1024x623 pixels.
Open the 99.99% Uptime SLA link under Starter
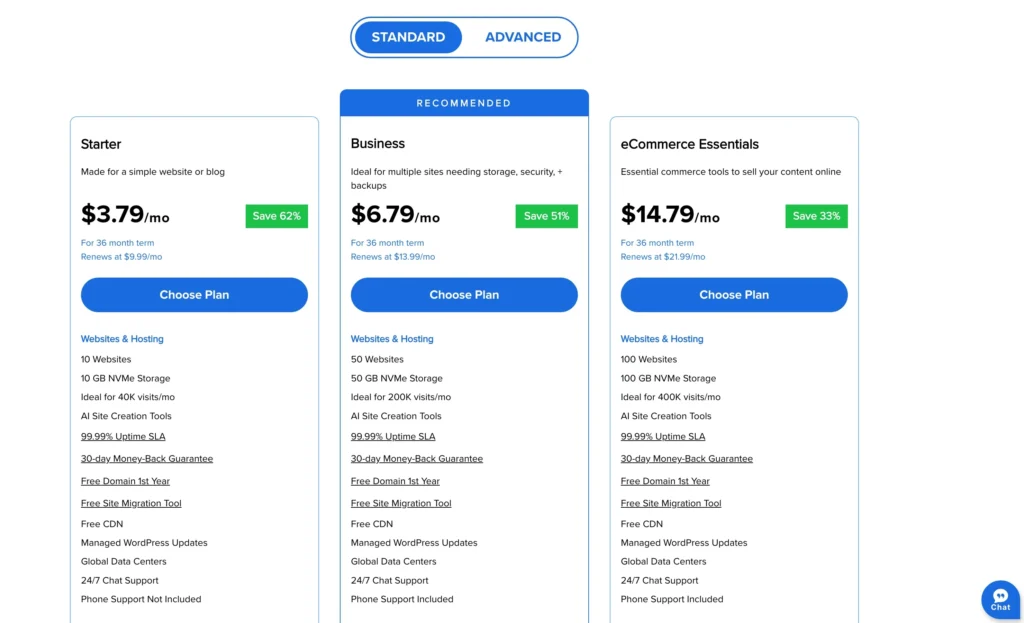coord(123,436)
